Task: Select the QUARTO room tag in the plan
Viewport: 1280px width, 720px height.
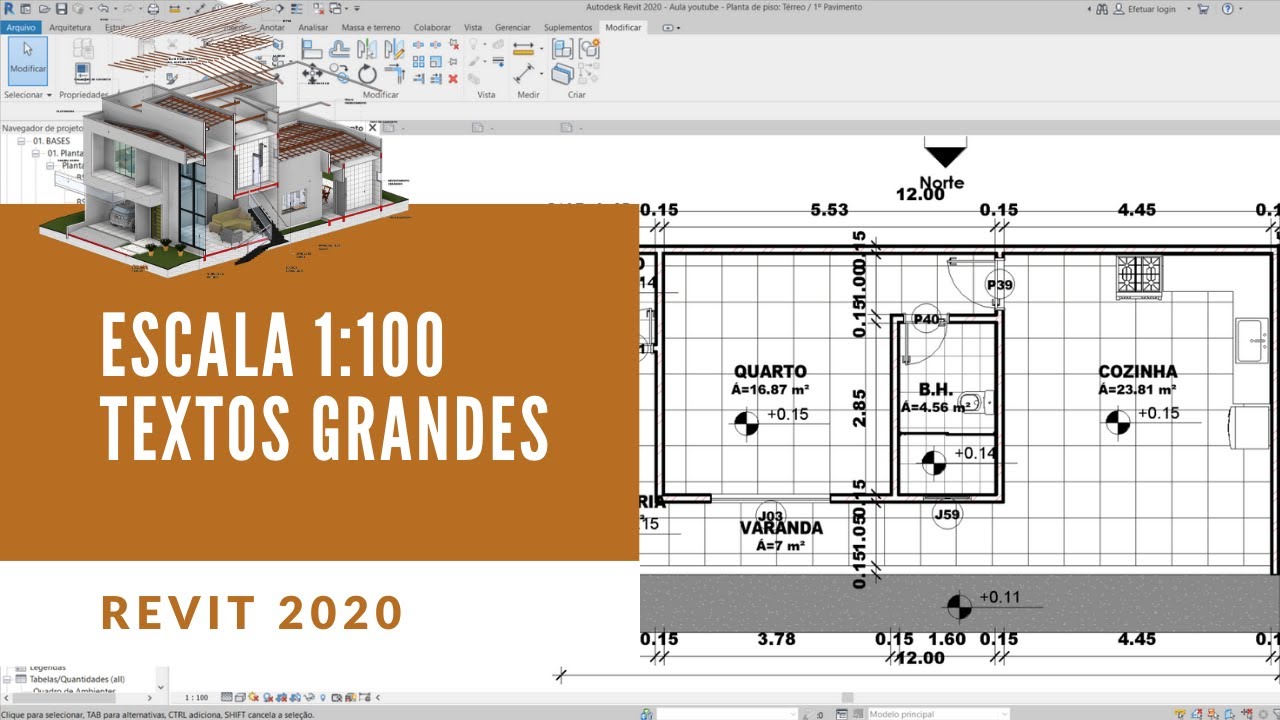Action: pos(769,378)
